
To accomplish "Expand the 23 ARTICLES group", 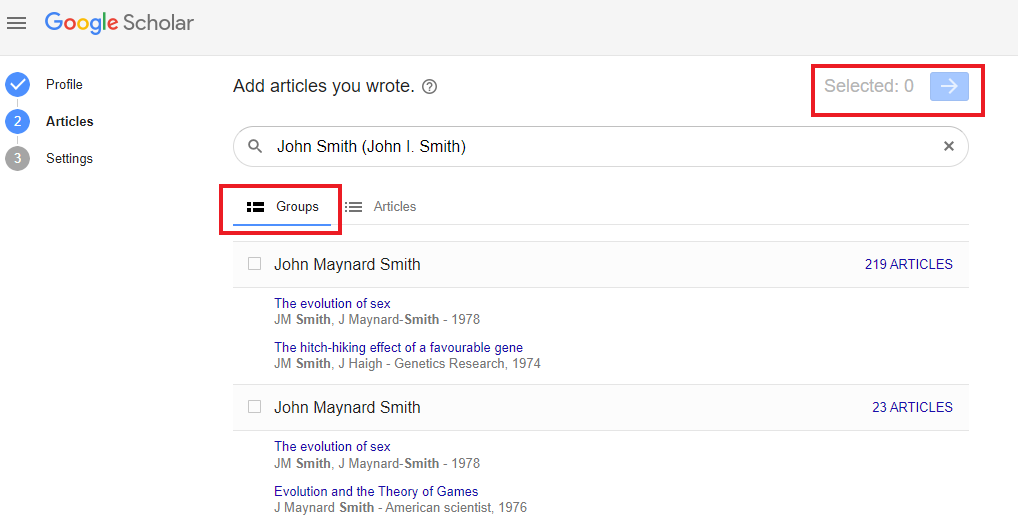I will click(x=912, y=407).
